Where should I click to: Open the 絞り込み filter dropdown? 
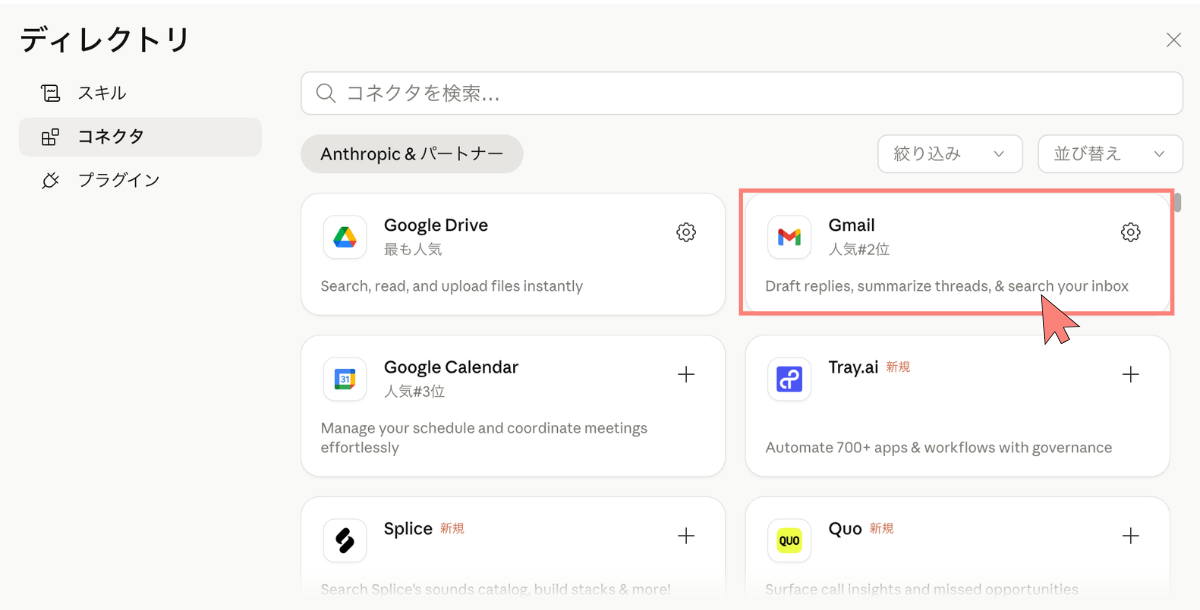pos(950,154)
